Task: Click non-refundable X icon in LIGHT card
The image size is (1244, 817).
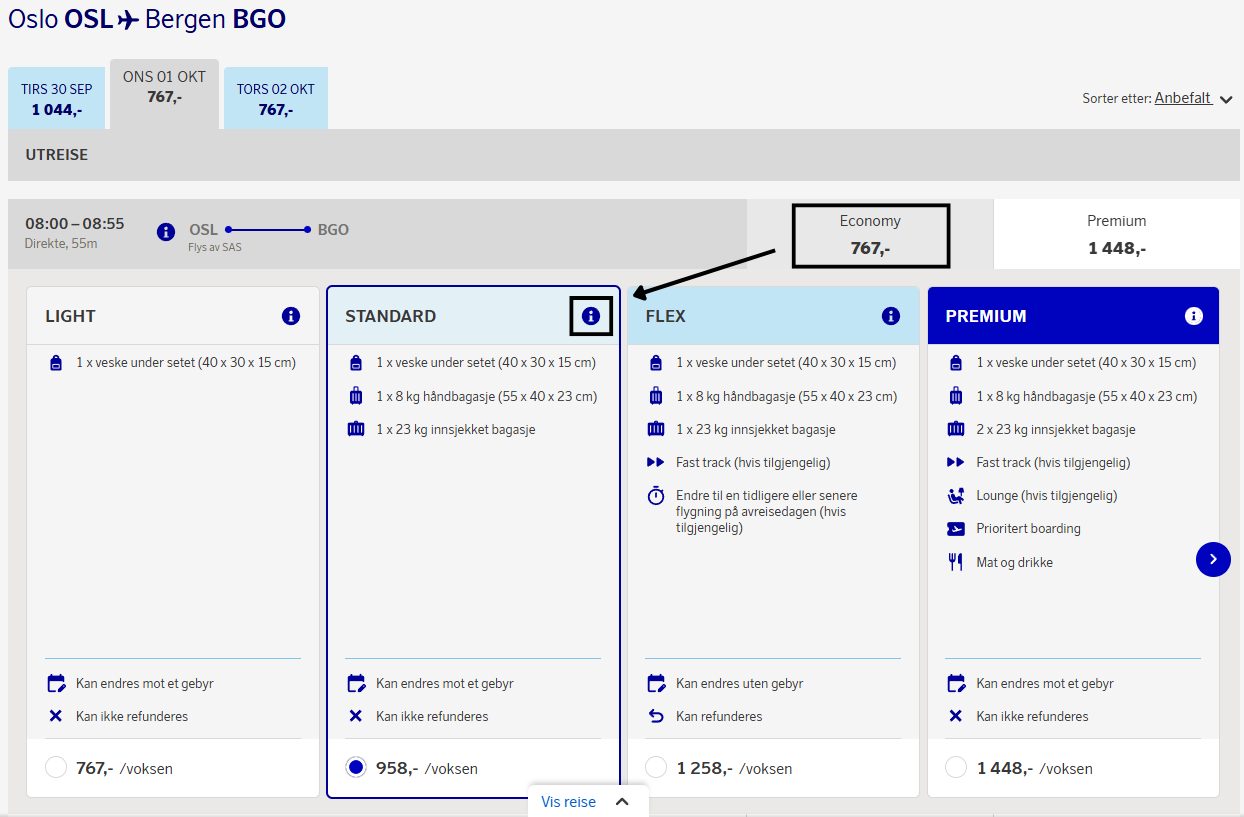Action: [x=56, y=716]
